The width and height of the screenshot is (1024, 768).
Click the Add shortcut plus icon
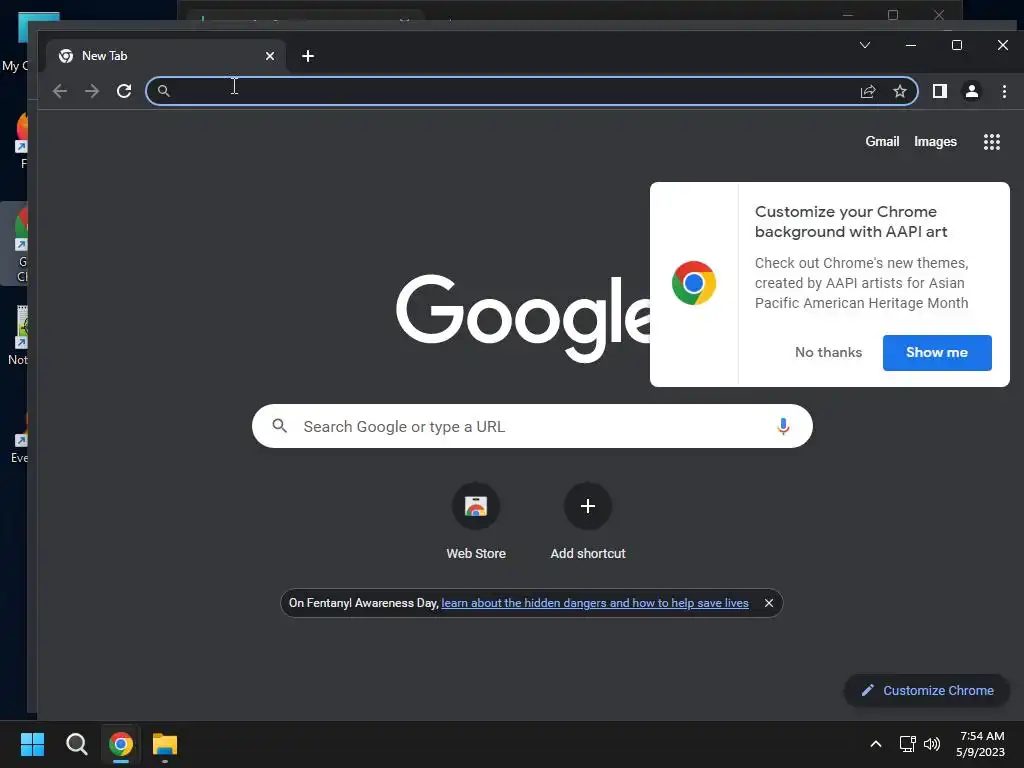[588, 506]
